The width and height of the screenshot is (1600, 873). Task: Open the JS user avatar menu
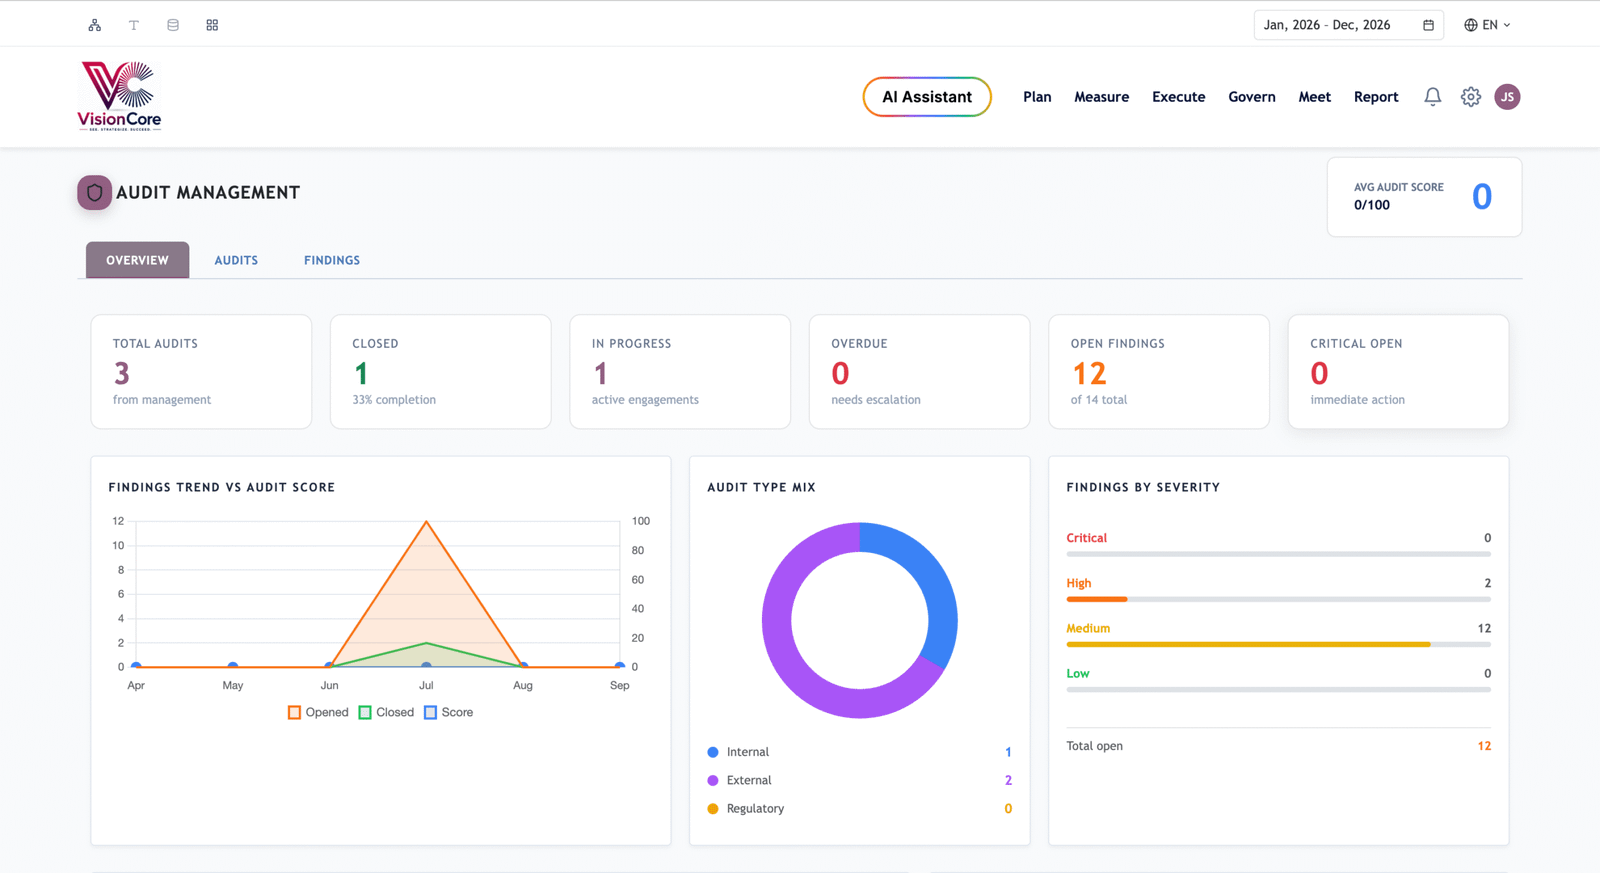[x=1507, y=97]
